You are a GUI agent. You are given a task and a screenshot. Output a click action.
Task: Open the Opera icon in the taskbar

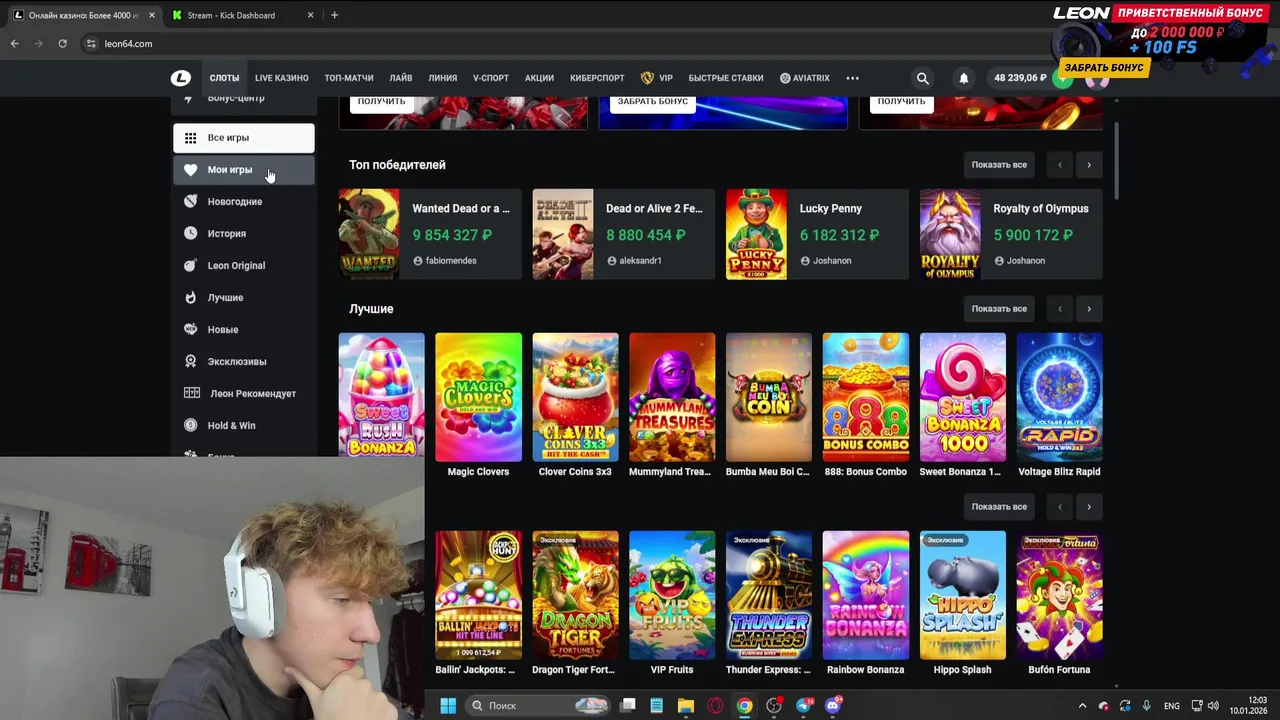tap(715, 706)
